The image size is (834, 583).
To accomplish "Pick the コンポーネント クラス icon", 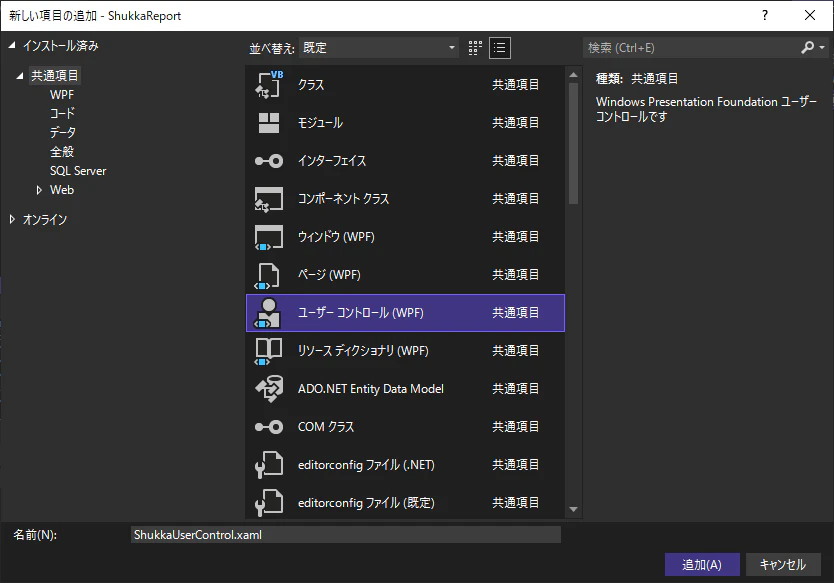I will pyautogui.click(x=269, y=199).
